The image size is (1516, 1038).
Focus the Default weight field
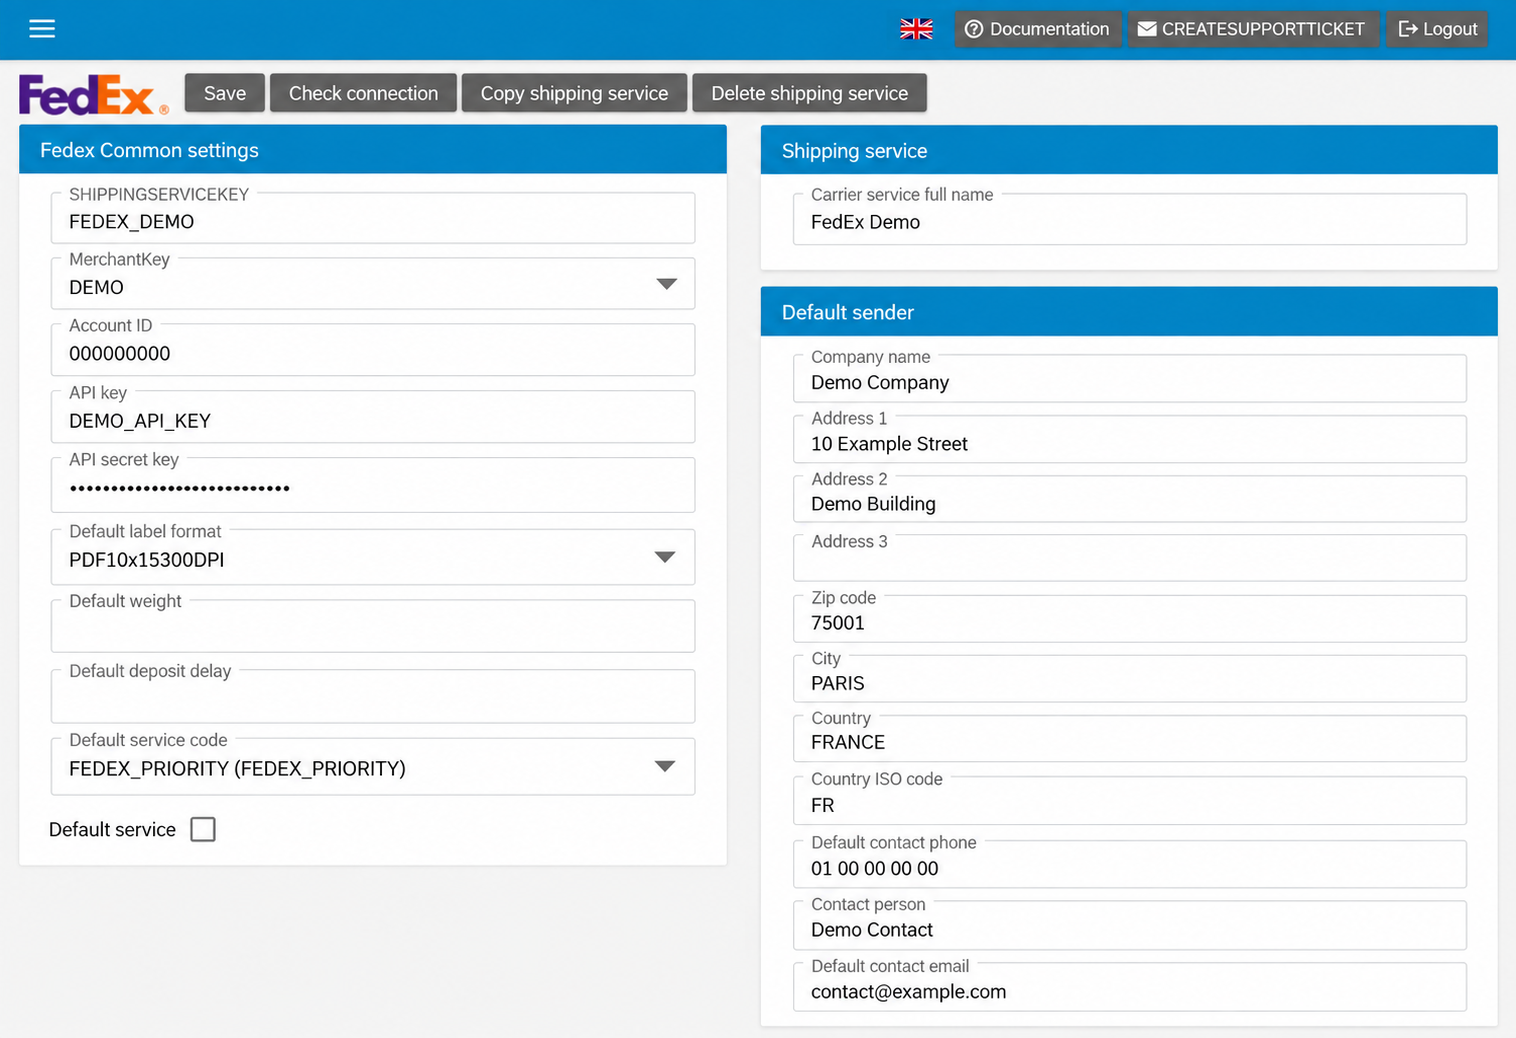(x=373, y=626)
